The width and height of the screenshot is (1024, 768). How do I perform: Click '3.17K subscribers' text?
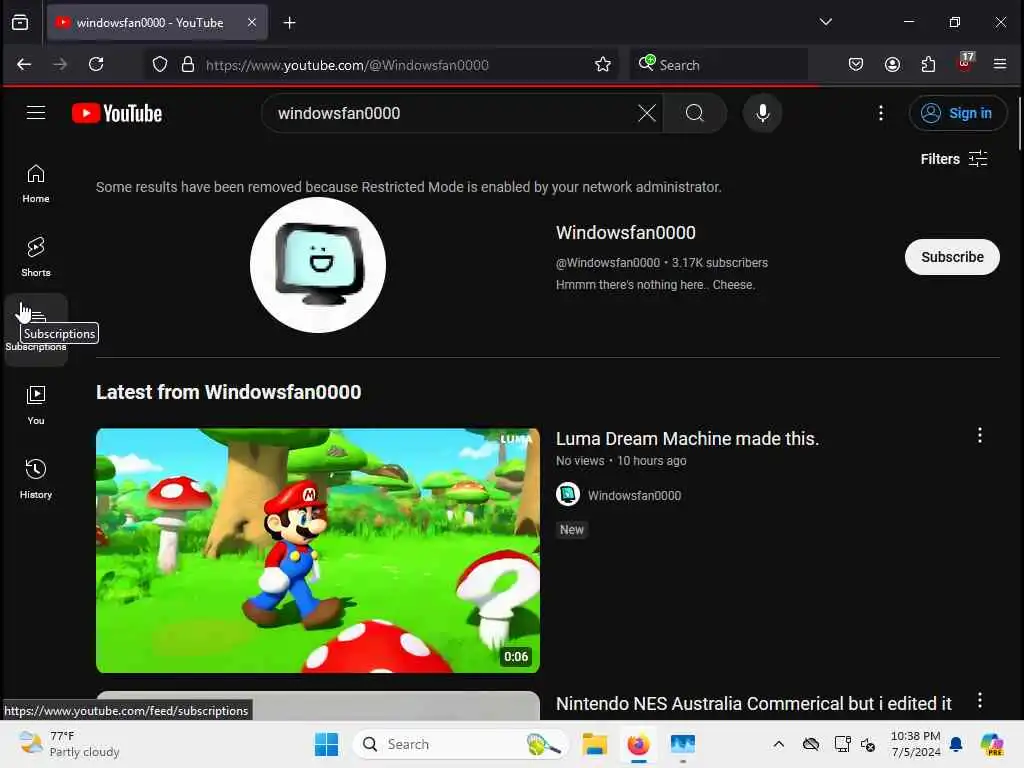720,263
